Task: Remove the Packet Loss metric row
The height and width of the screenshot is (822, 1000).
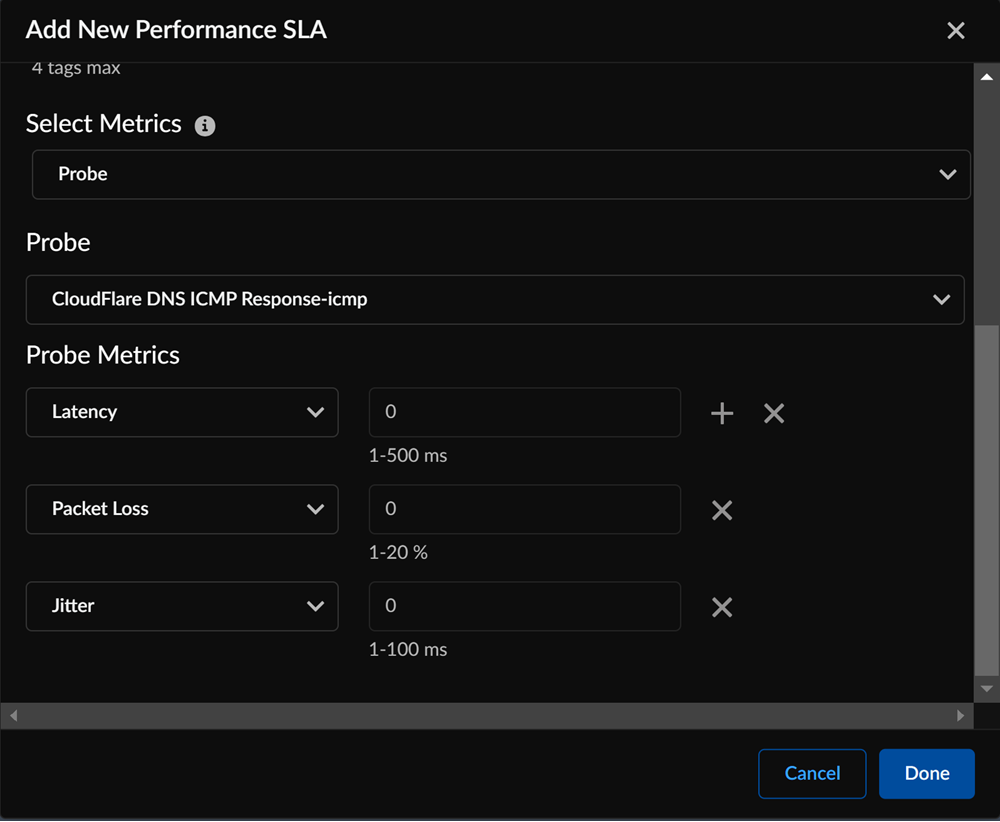Action: [x=722, y=510]
